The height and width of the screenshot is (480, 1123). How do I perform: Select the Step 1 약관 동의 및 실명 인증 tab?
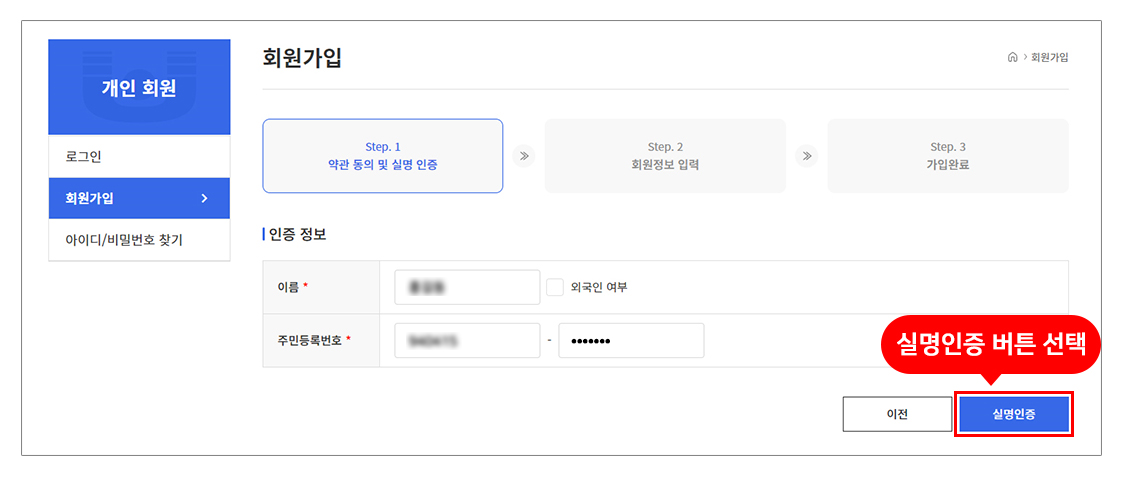pyautogui.click(x=383, y=156)
